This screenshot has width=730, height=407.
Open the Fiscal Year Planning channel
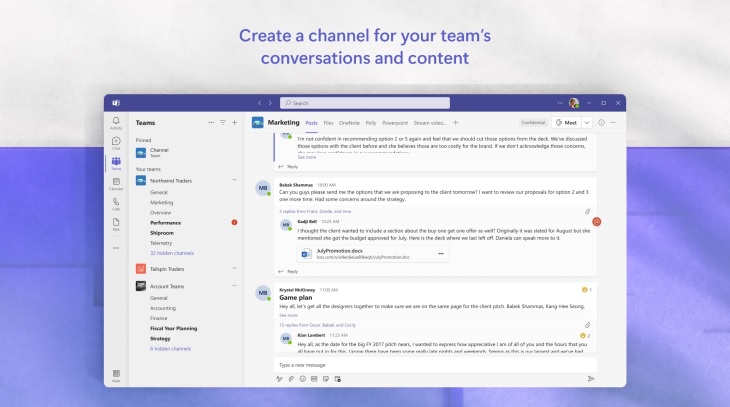(x=174, y=328)
